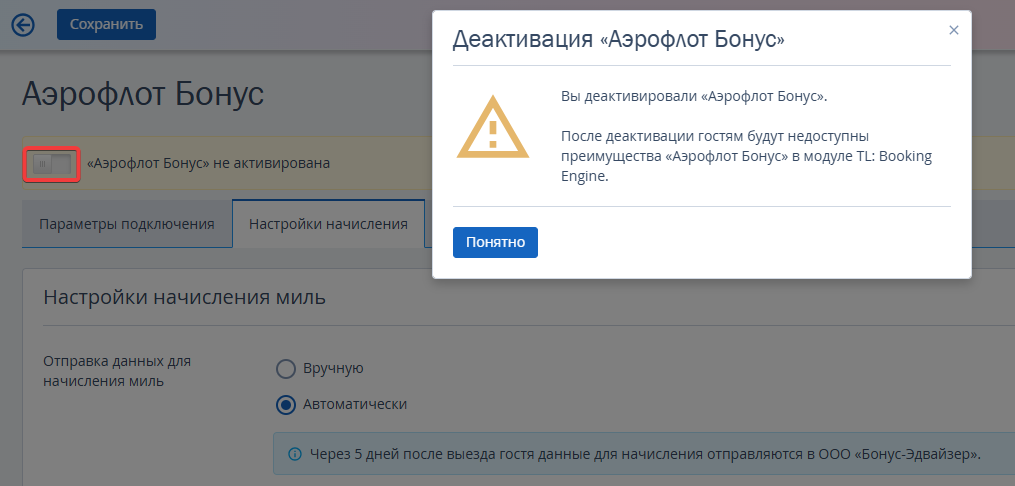The height and width of the screenshot is (486, 1015).
Task: Click the «Аэрофлот Бонус» не активирована status text
Action: pos(208,163)
